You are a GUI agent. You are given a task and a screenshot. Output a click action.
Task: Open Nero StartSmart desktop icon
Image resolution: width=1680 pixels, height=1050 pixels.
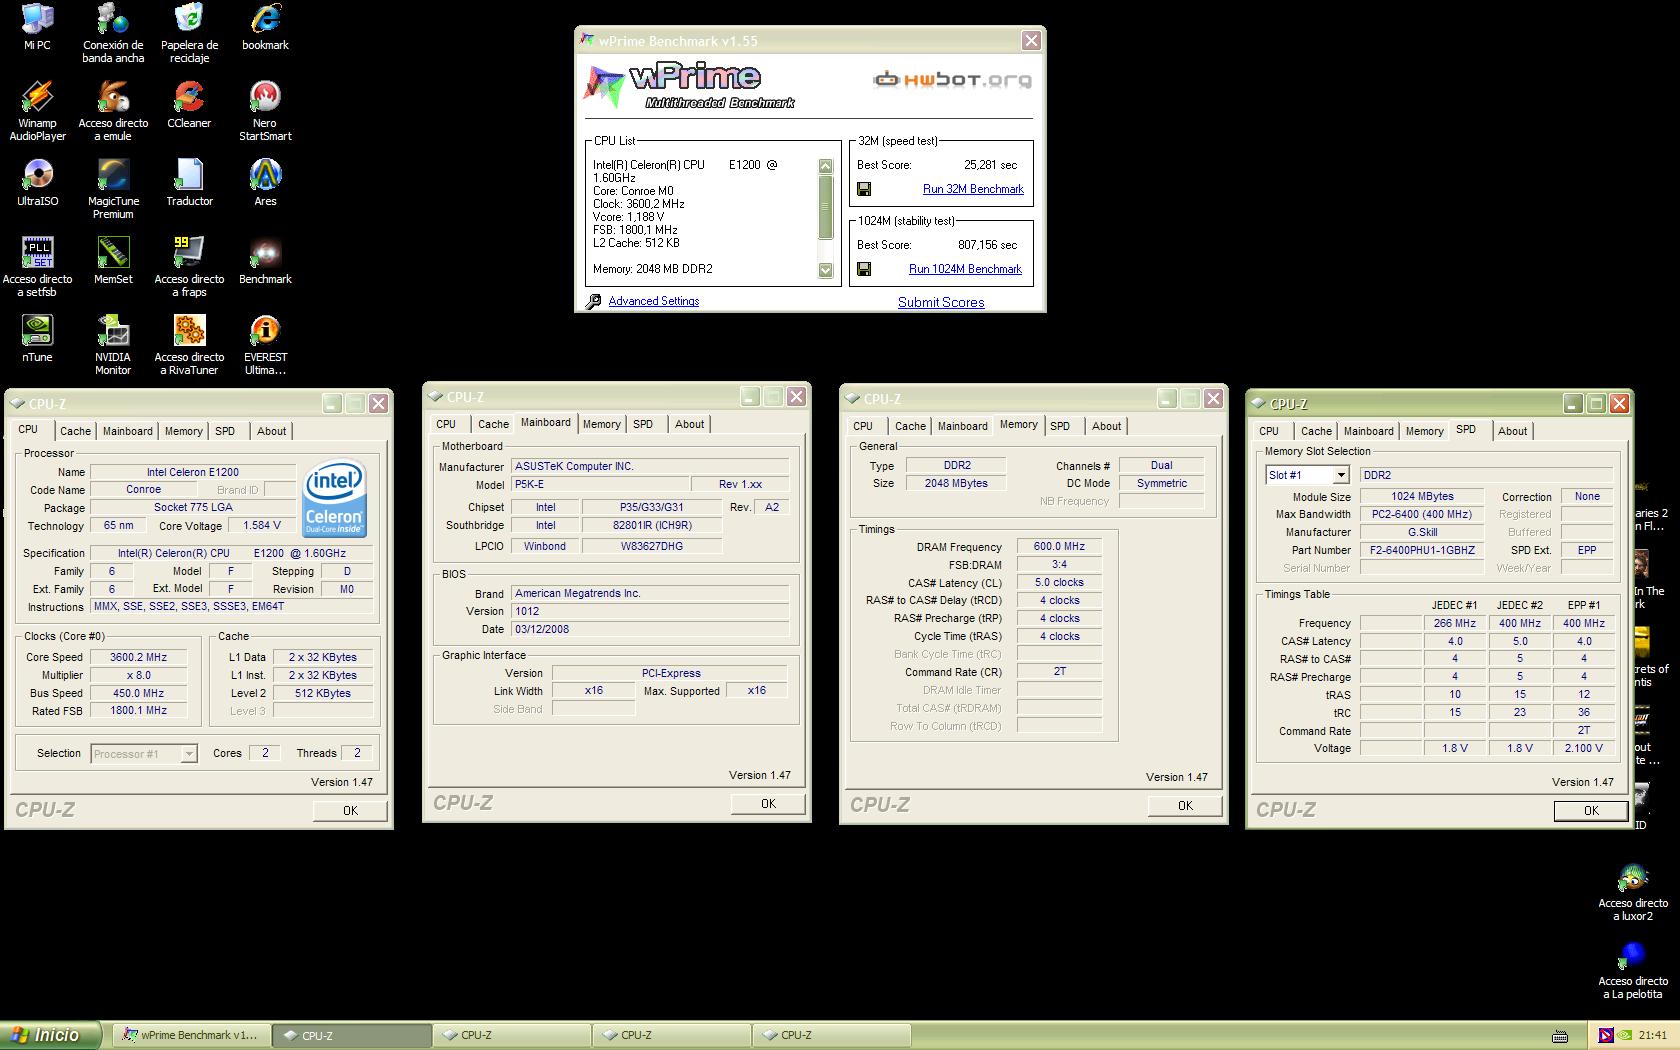click(265, 111)
